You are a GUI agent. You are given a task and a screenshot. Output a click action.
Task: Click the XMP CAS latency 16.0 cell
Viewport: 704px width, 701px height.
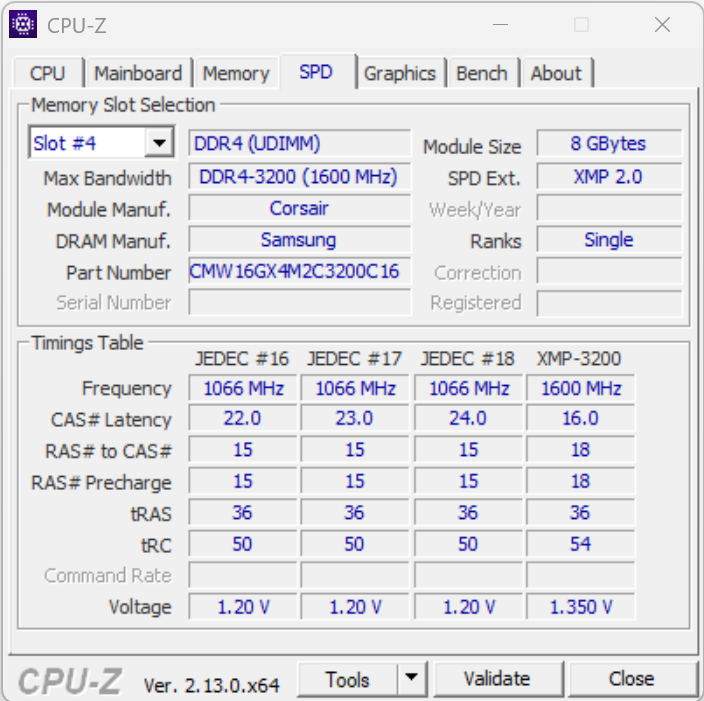click(581, 418)
